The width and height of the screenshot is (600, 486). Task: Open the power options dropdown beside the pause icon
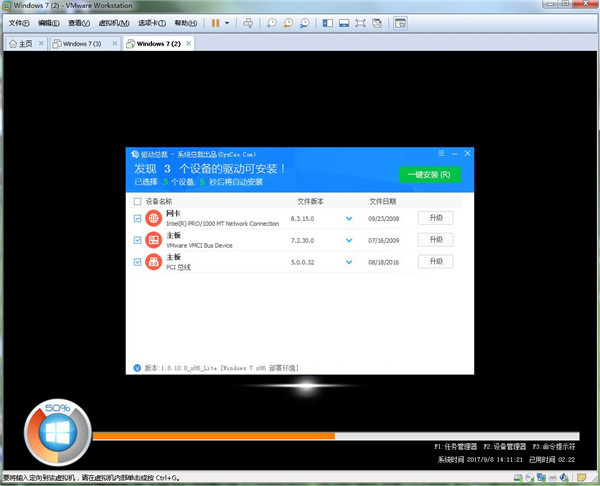click(x=227, y=23)
